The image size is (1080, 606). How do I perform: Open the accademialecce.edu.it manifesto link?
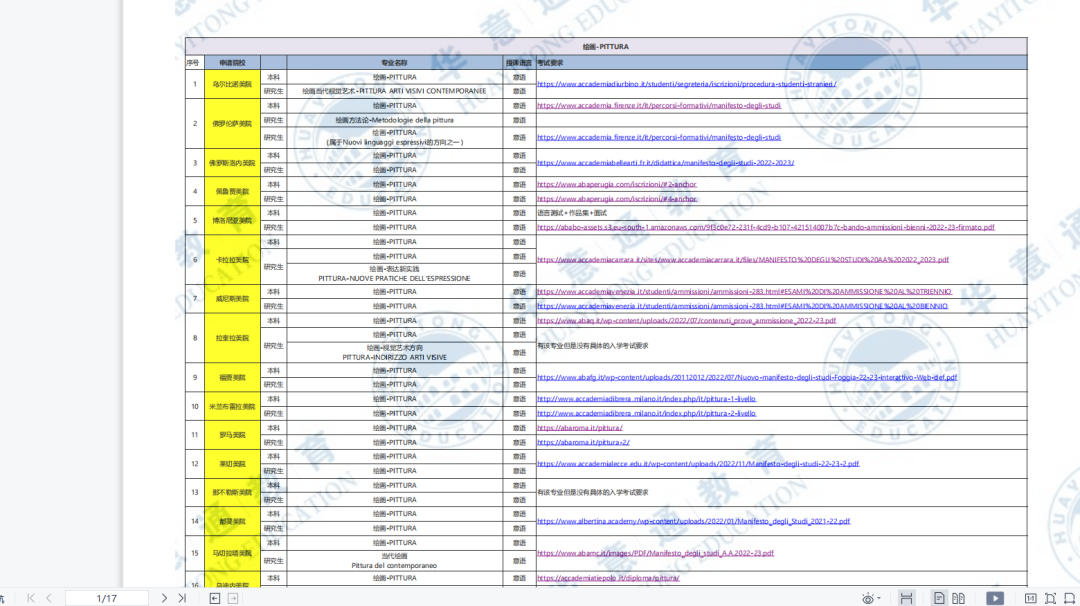[x=698, y=463]
